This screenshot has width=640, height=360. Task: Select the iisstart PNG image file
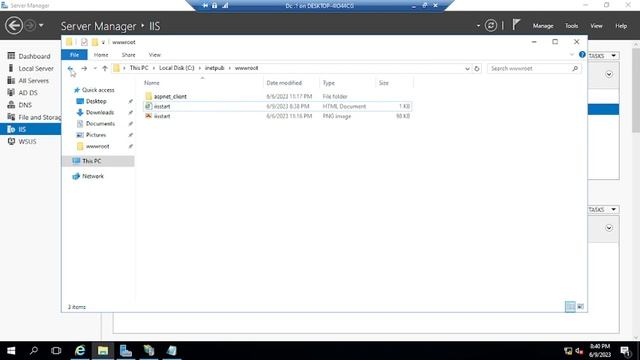(278, 116)
